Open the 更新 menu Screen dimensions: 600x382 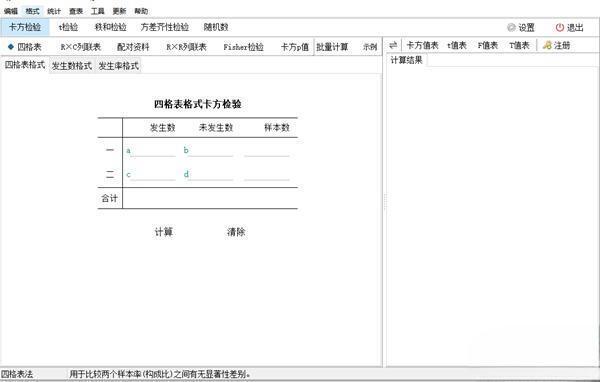tap(119, 11)
